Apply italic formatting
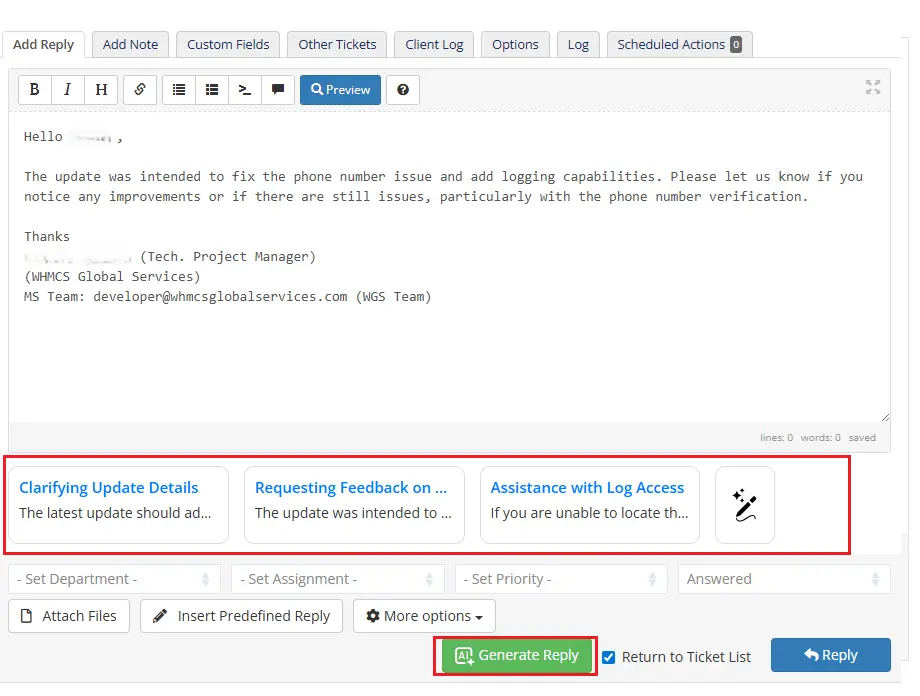Image resolution: width=920 pixels, height=696 pixels. [x=67, y=89]
